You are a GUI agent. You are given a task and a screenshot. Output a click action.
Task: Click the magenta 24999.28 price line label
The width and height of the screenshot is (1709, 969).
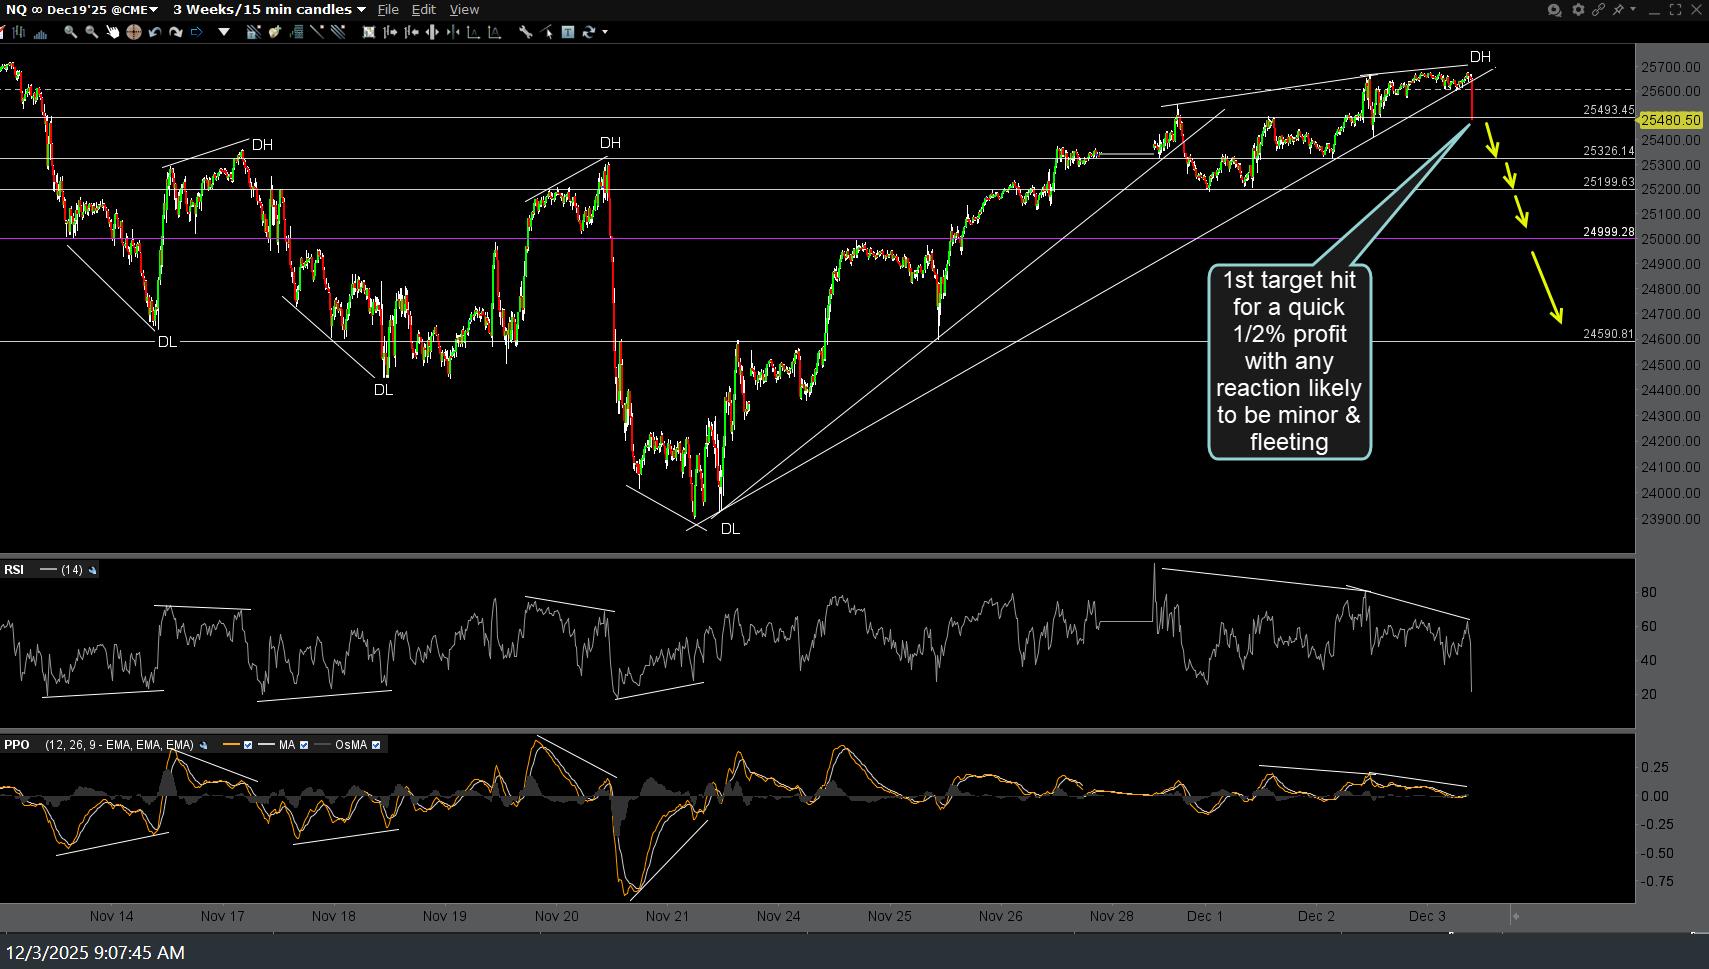pyautogui.click(x=1608, y=232)
